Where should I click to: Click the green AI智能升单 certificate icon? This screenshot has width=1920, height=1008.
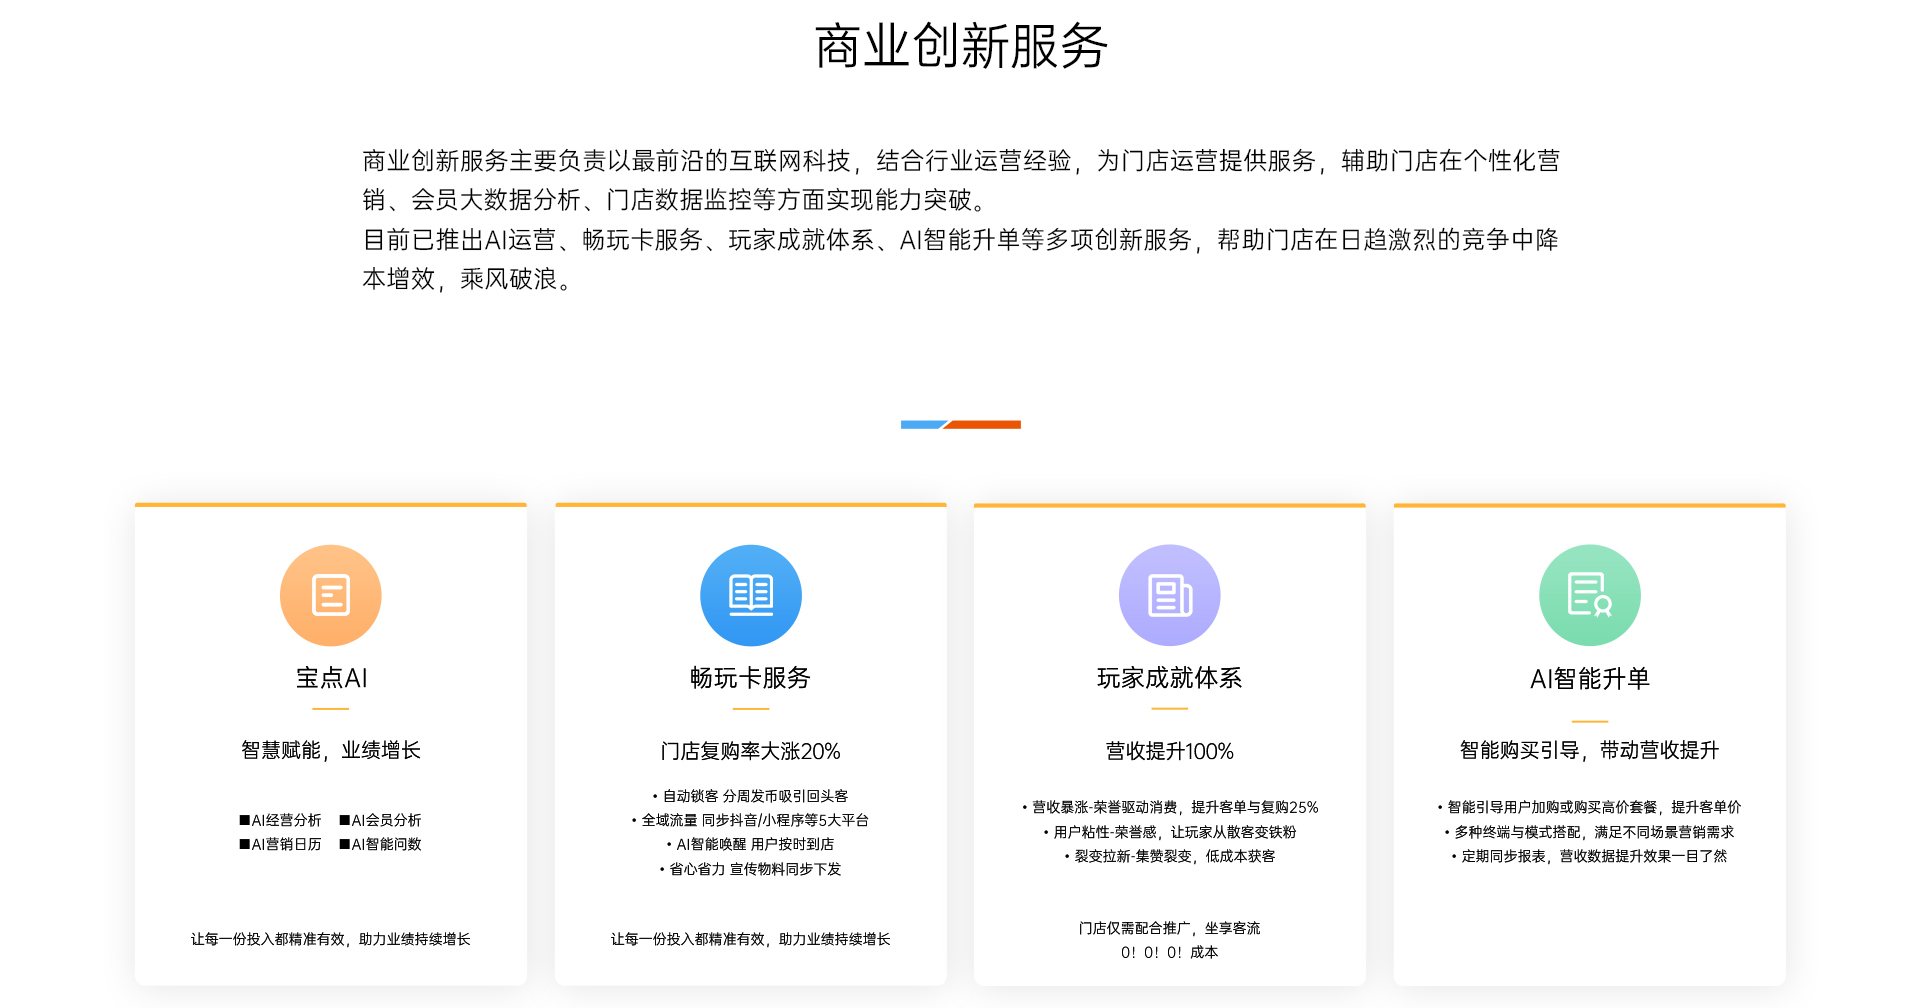(1589, 595)
